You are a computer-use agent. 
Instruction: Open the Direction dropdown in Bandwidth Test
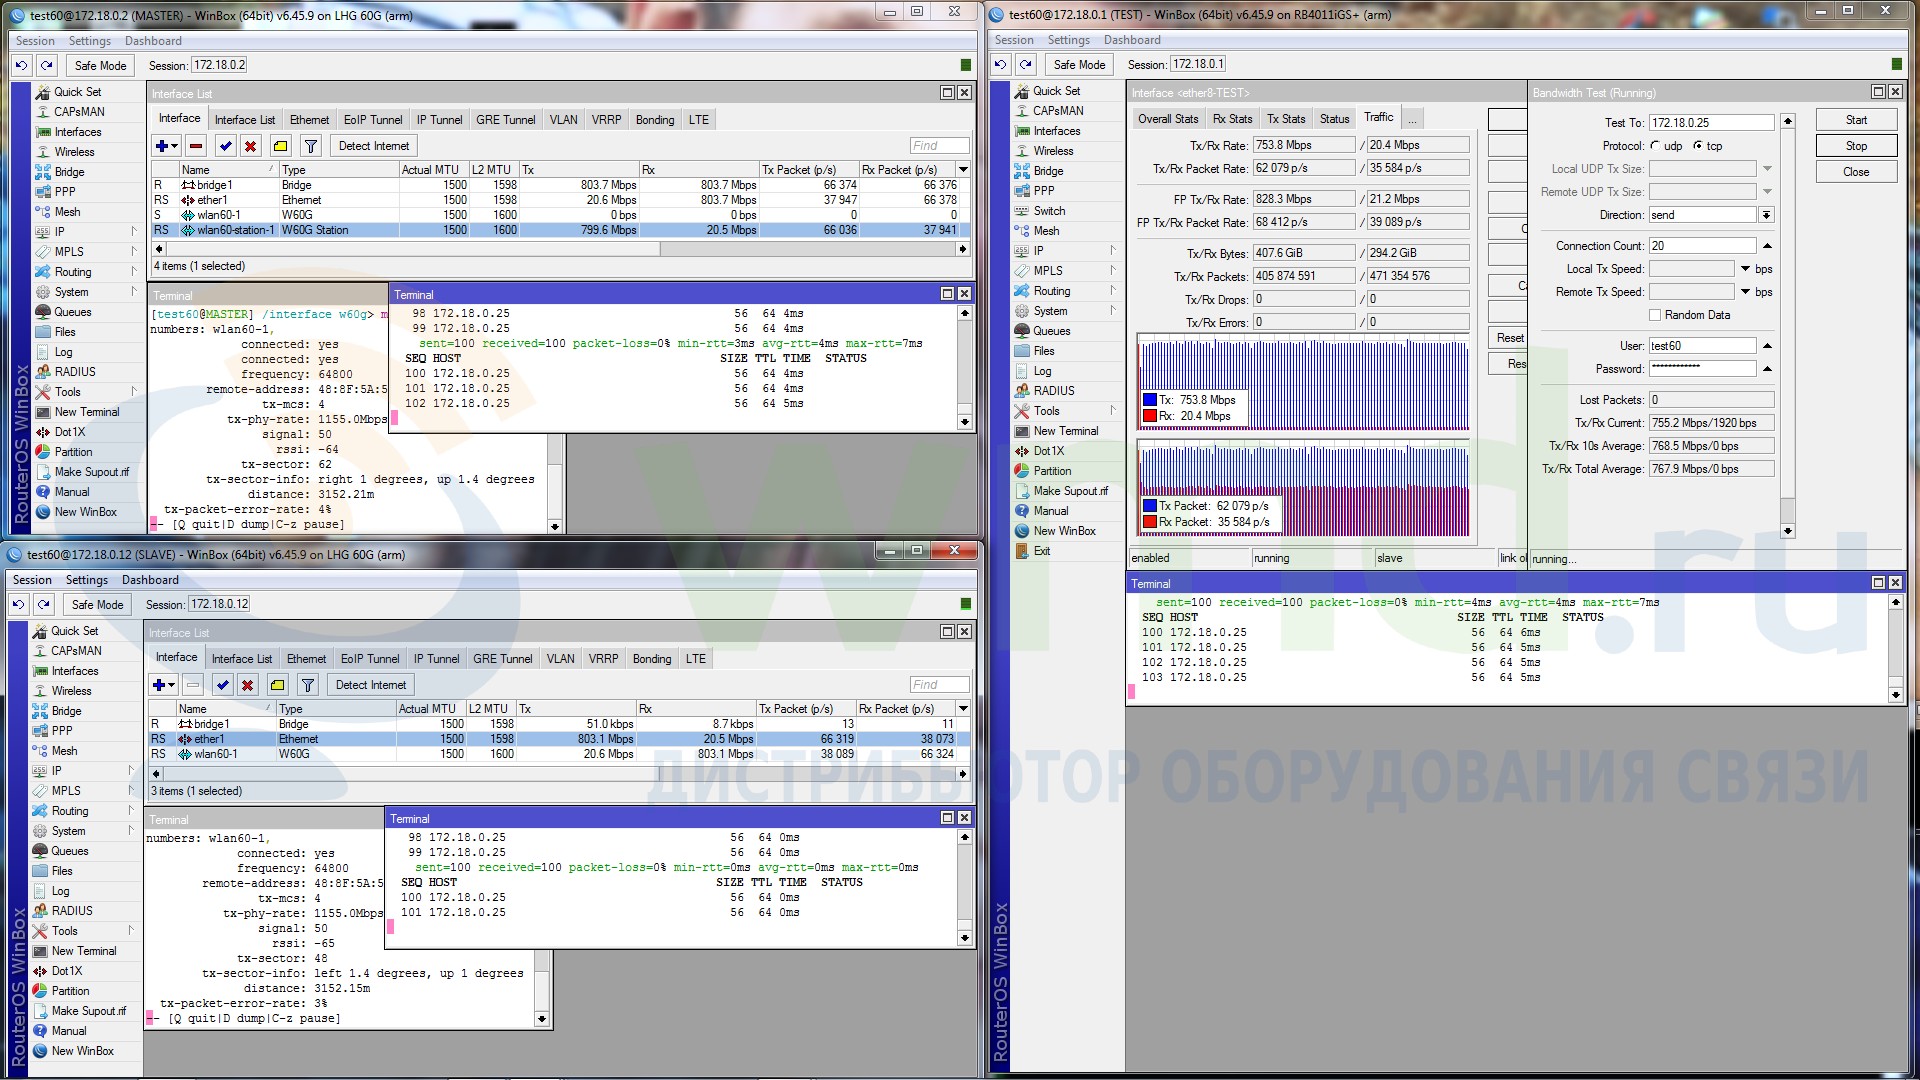pyautogui.click(x=1767, y=215)
